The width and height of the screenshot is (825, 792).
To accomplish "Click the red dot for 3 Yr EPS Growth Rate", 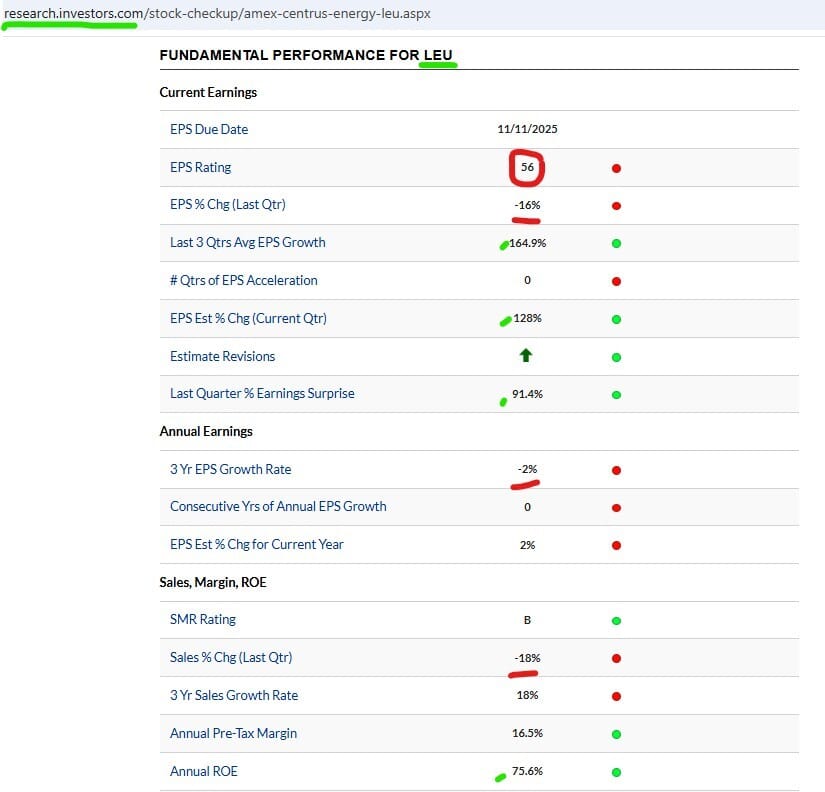I will 616,470.
